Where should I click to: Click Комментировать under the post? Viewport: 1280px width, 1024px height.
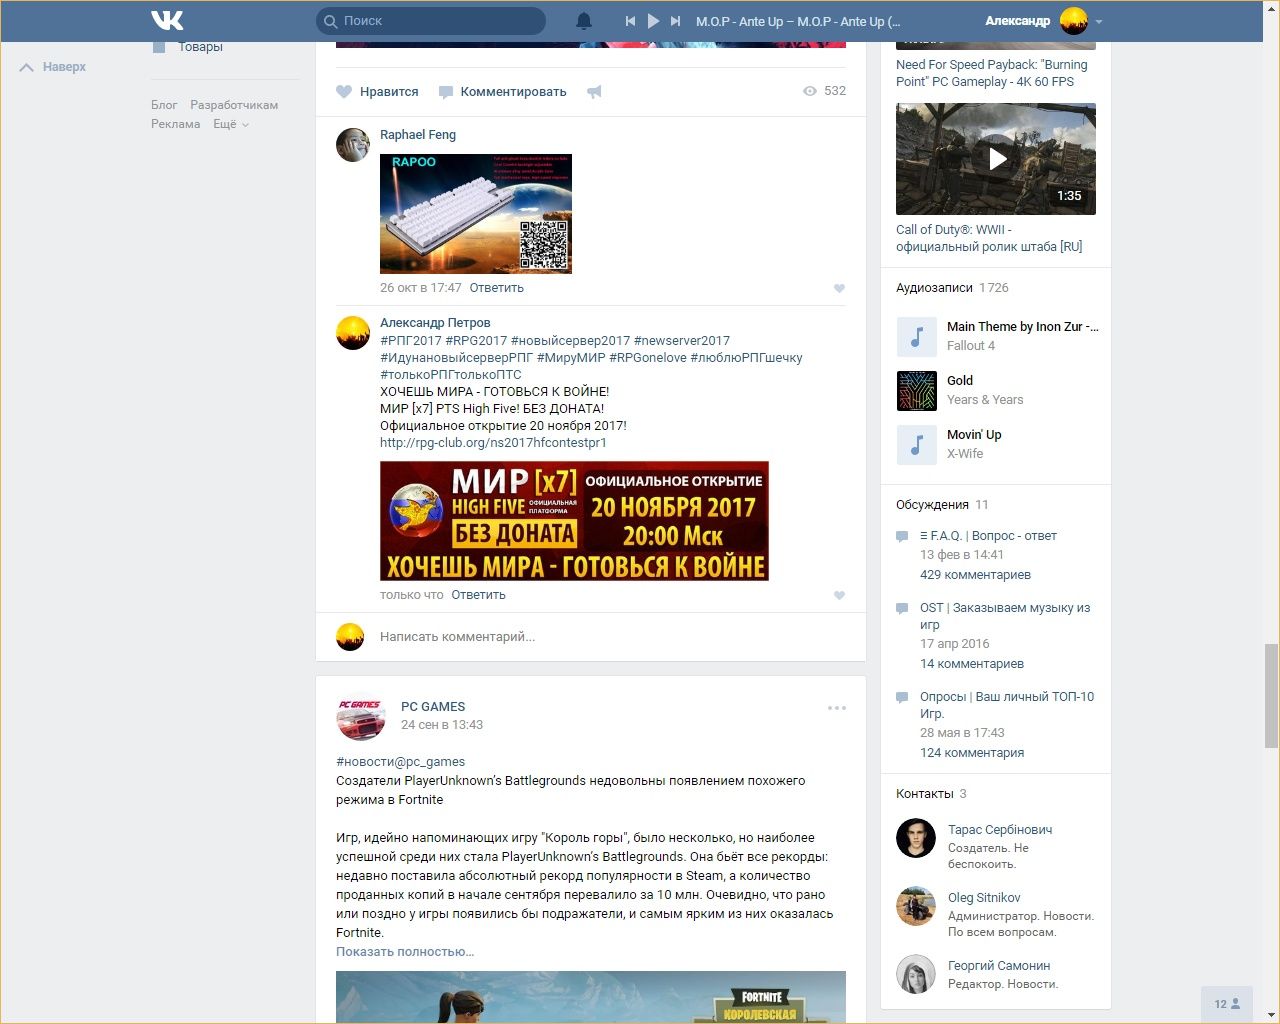pos(503,92)
